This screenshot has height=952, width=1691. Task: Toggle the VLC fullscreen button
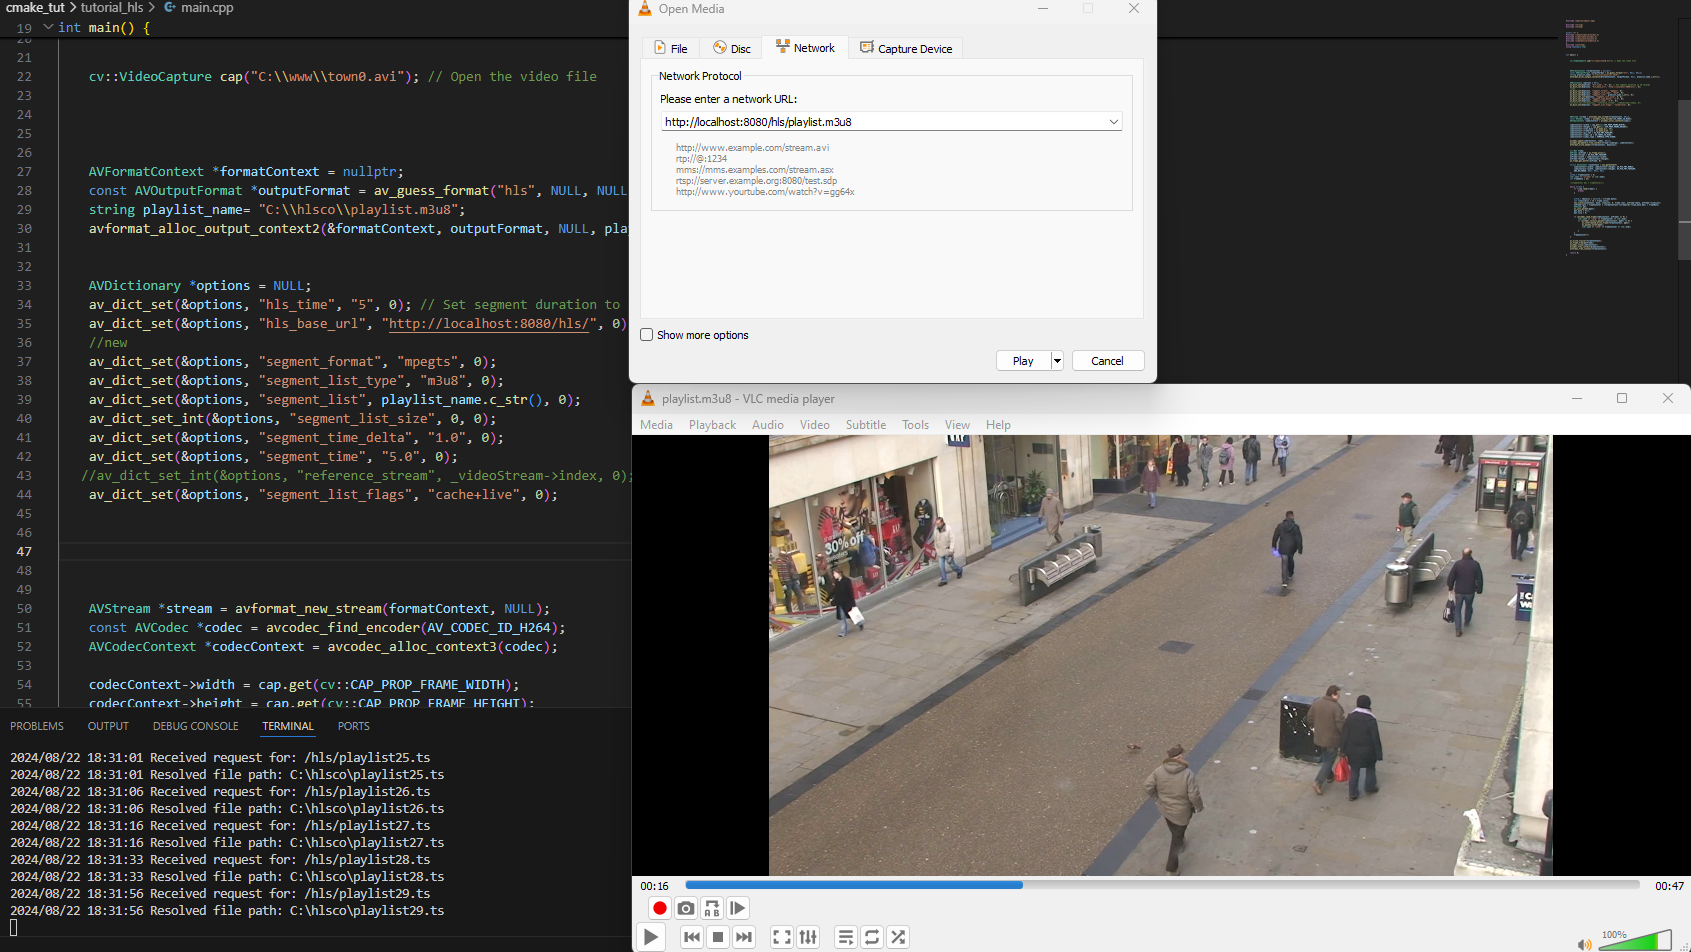pyautogui.click(x=782, y=937)
